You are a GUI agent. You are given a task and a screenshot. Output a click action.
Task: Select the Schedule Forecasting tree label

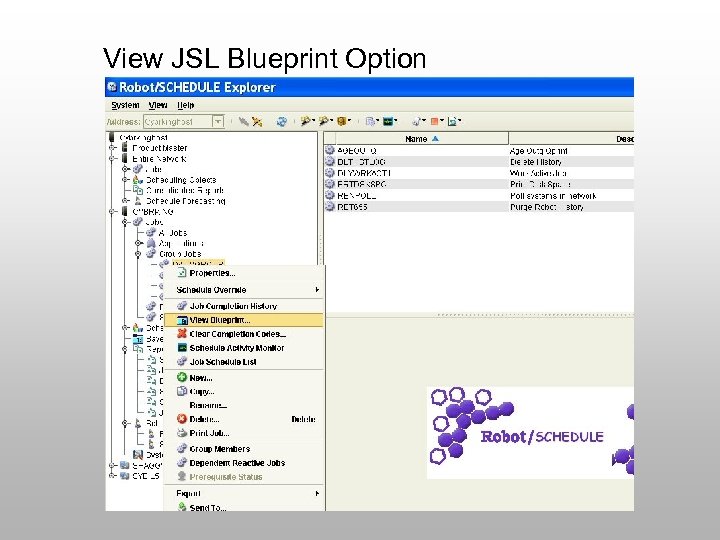click(x=186, y=201)
